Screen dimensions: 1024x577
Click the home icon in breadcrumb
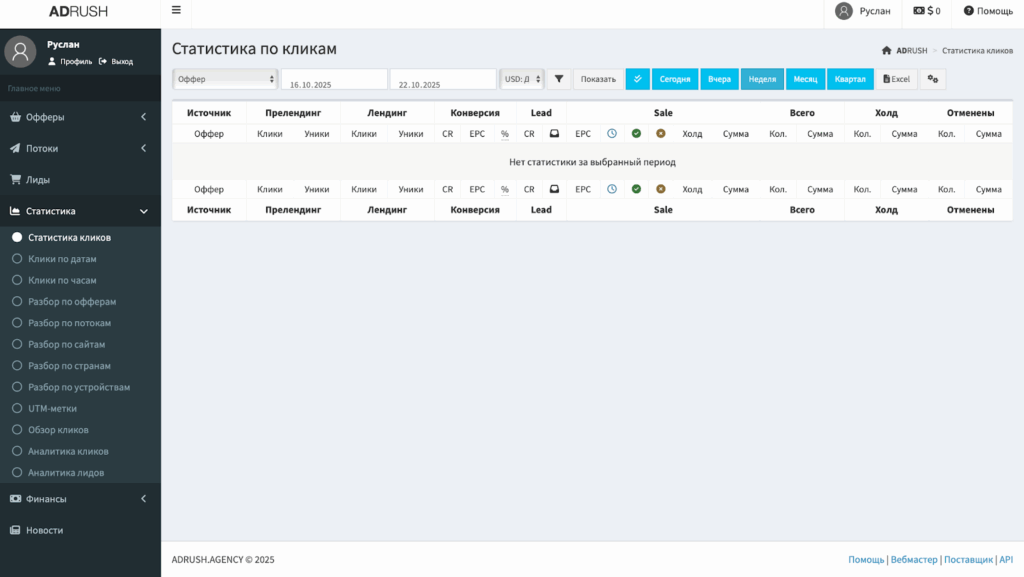point(886,50)
